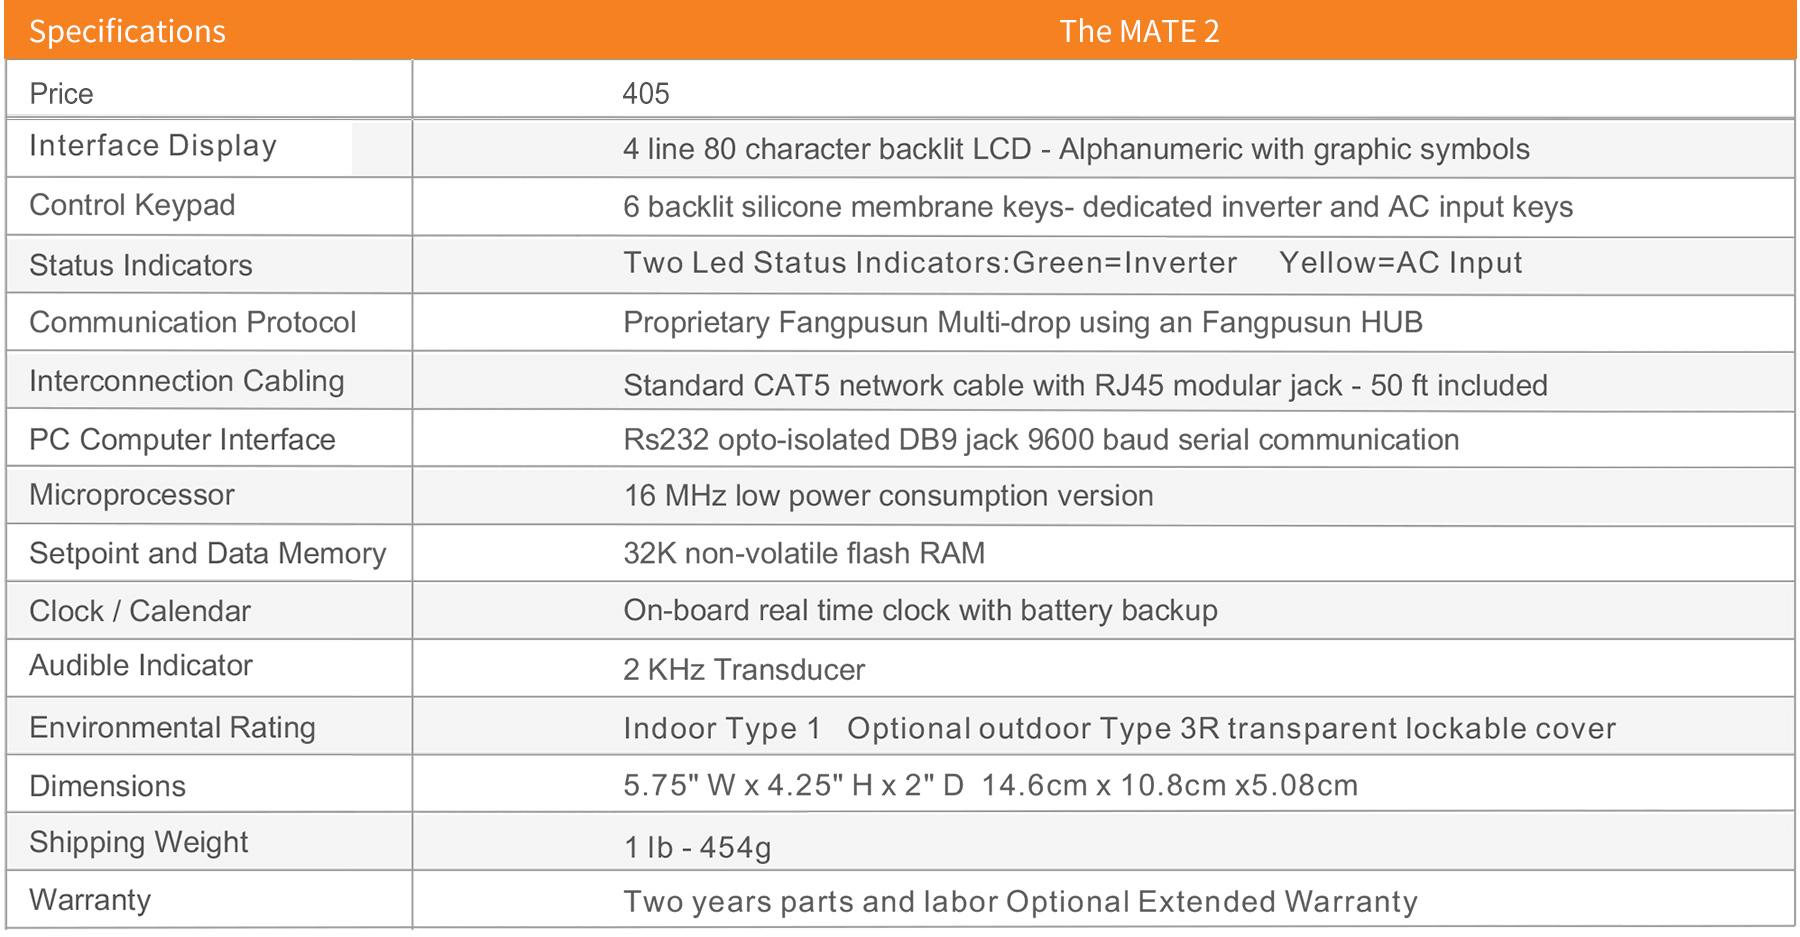
Task: Select the Environmental Rating label
Action: pyautogui.click(x=172, y=727)
